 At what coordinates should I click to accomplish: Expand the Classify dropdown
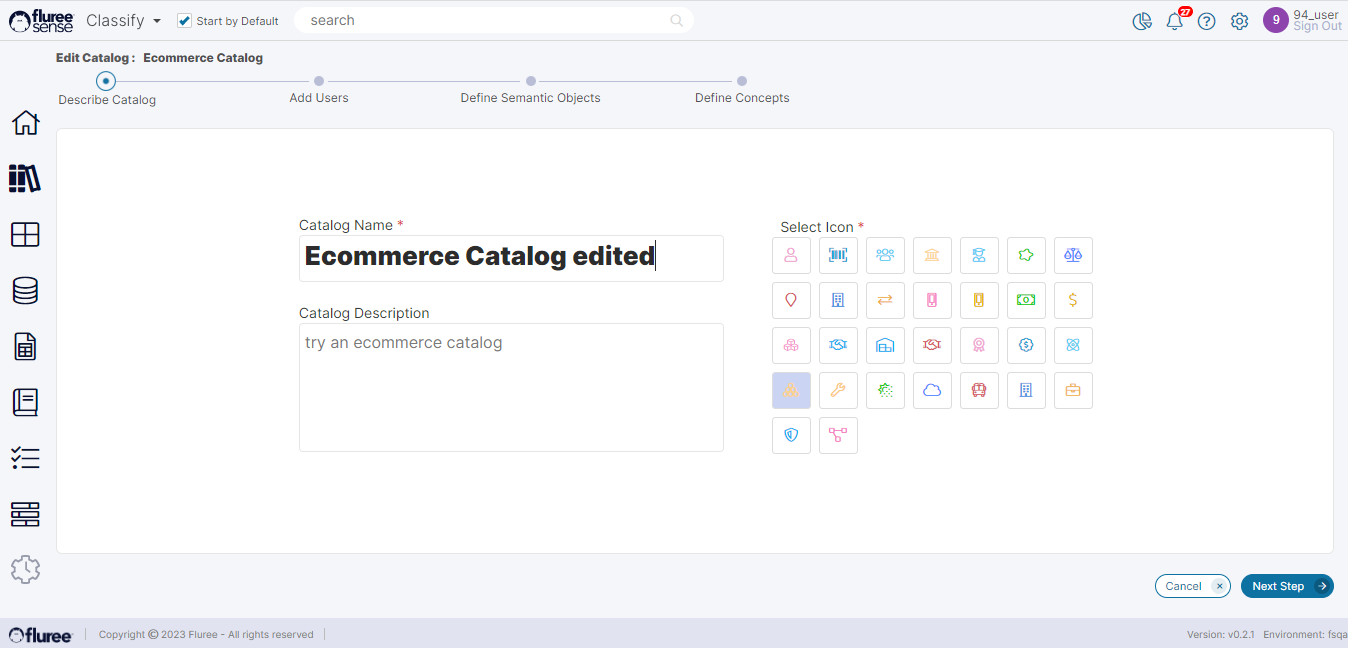point(124,21)
